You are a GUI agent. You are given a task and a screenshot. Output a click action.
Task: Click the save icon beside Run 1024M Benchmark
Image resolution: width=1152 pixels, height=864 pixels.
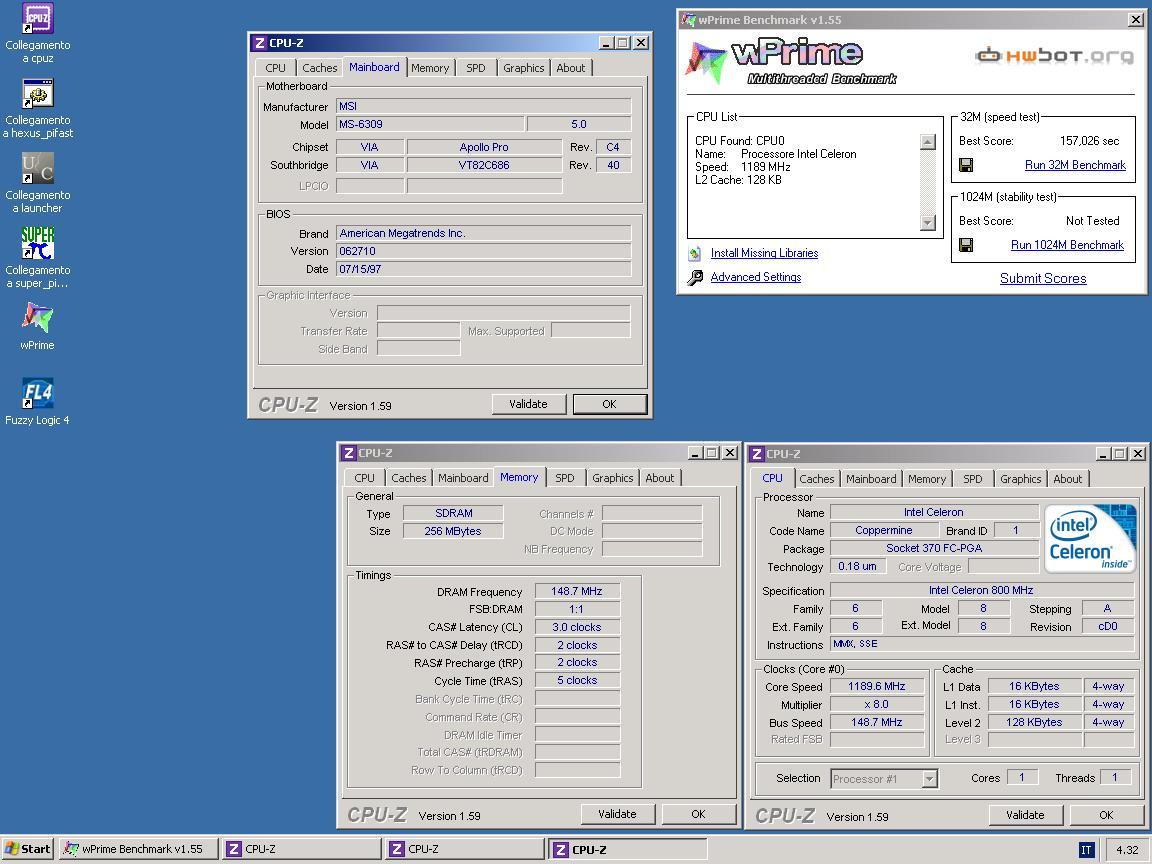(x=966, y=245)
